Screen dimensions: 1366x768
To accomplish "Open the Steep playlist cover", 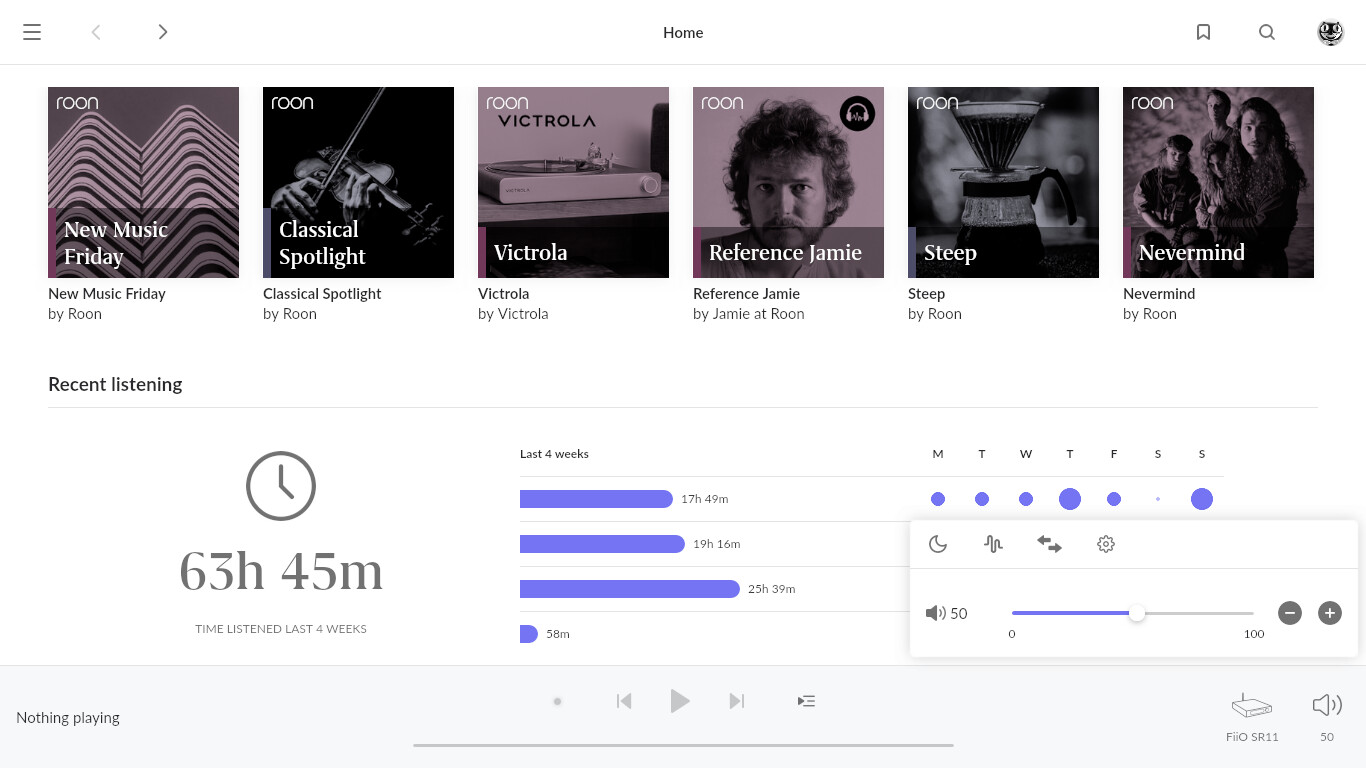I will click(1003, 182).
